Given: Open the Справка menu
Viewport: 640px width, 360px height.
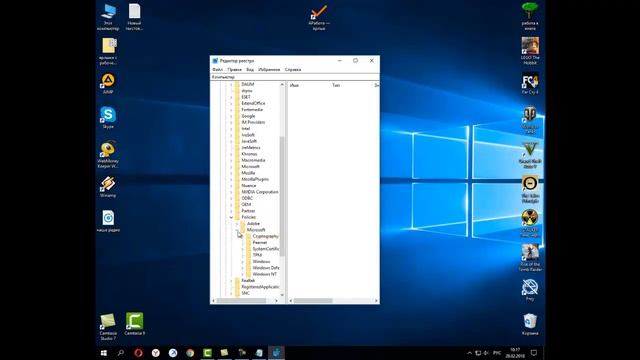Looking at the screenshot, I should coord(293,70).
